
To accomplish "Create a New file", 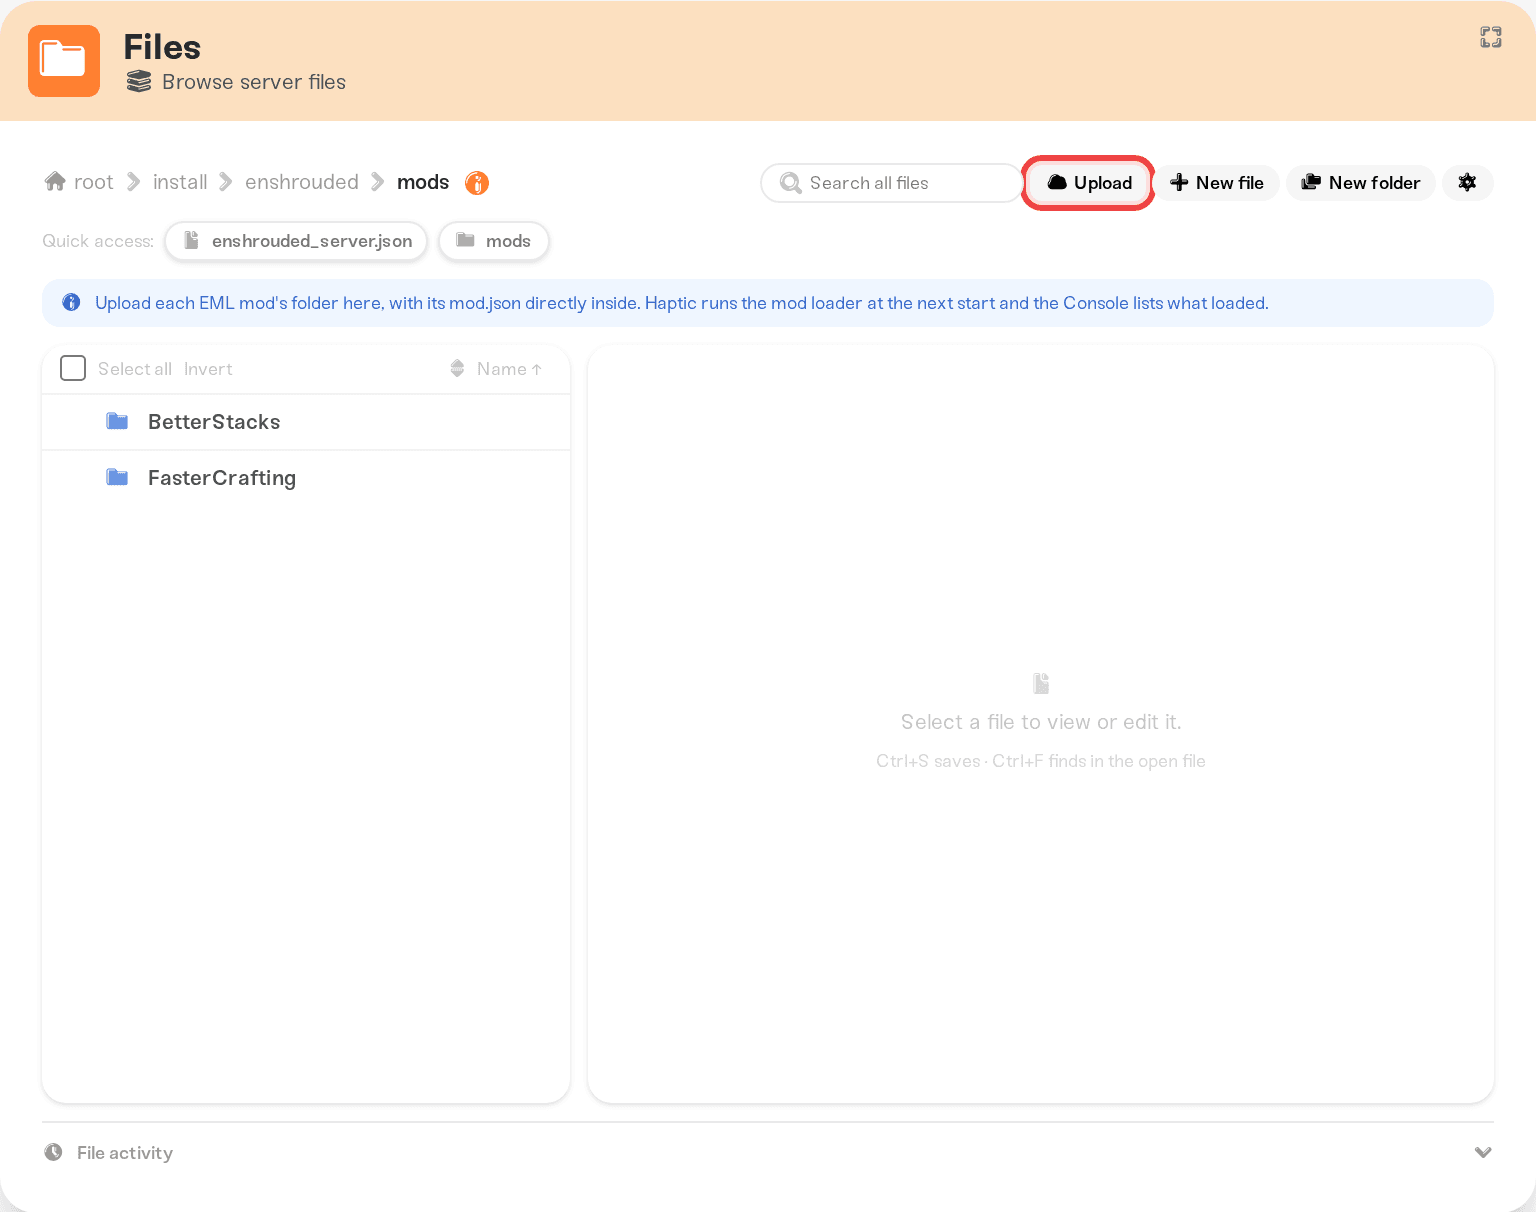I will (x=1217, y=183).
